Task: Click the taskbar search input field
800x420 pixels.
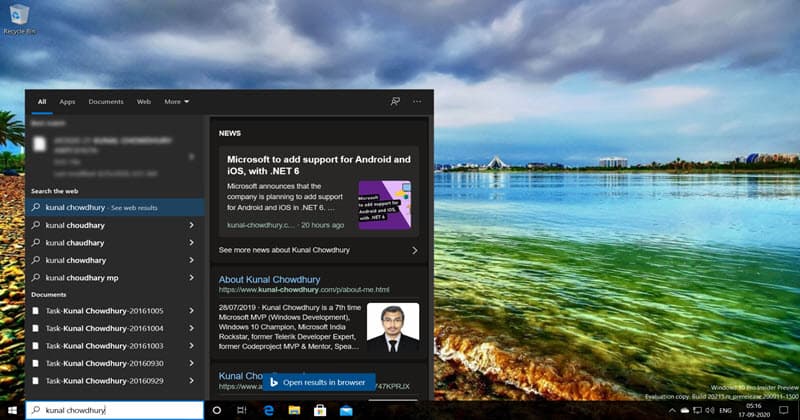Action: click(x=115, y=410)
